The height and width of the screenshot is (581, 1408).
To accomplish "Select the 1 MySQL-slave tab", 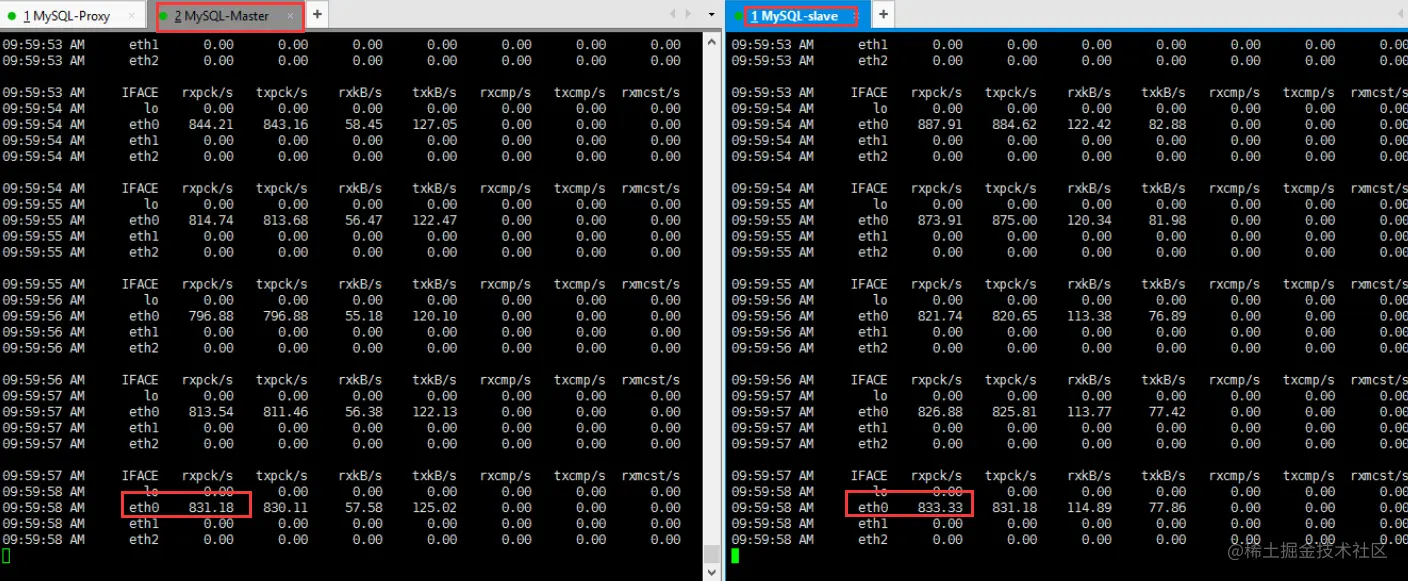I will coord(798,16).
